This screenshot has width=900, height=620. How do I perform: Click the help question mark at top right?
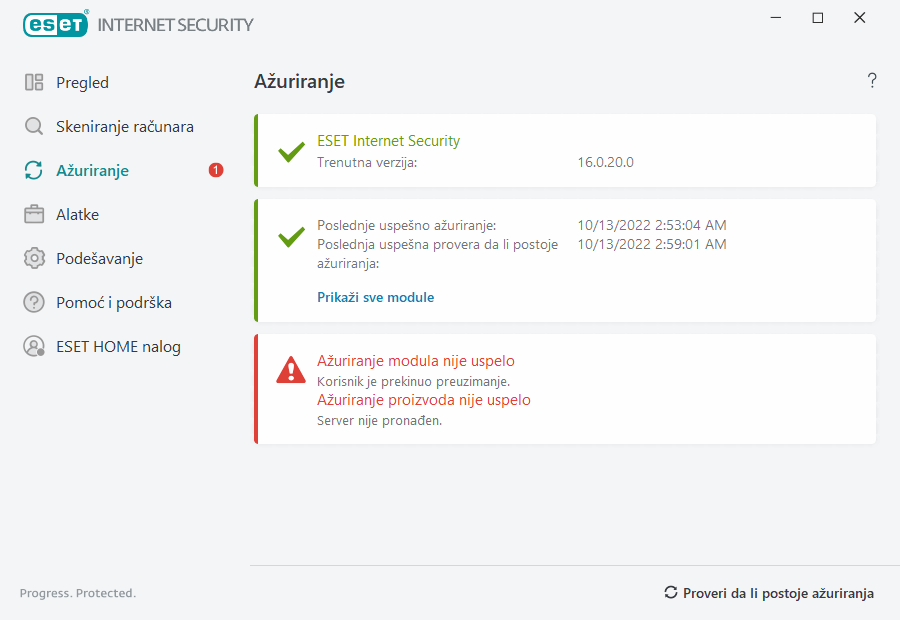pyautogui.click(x=872, y=81)
